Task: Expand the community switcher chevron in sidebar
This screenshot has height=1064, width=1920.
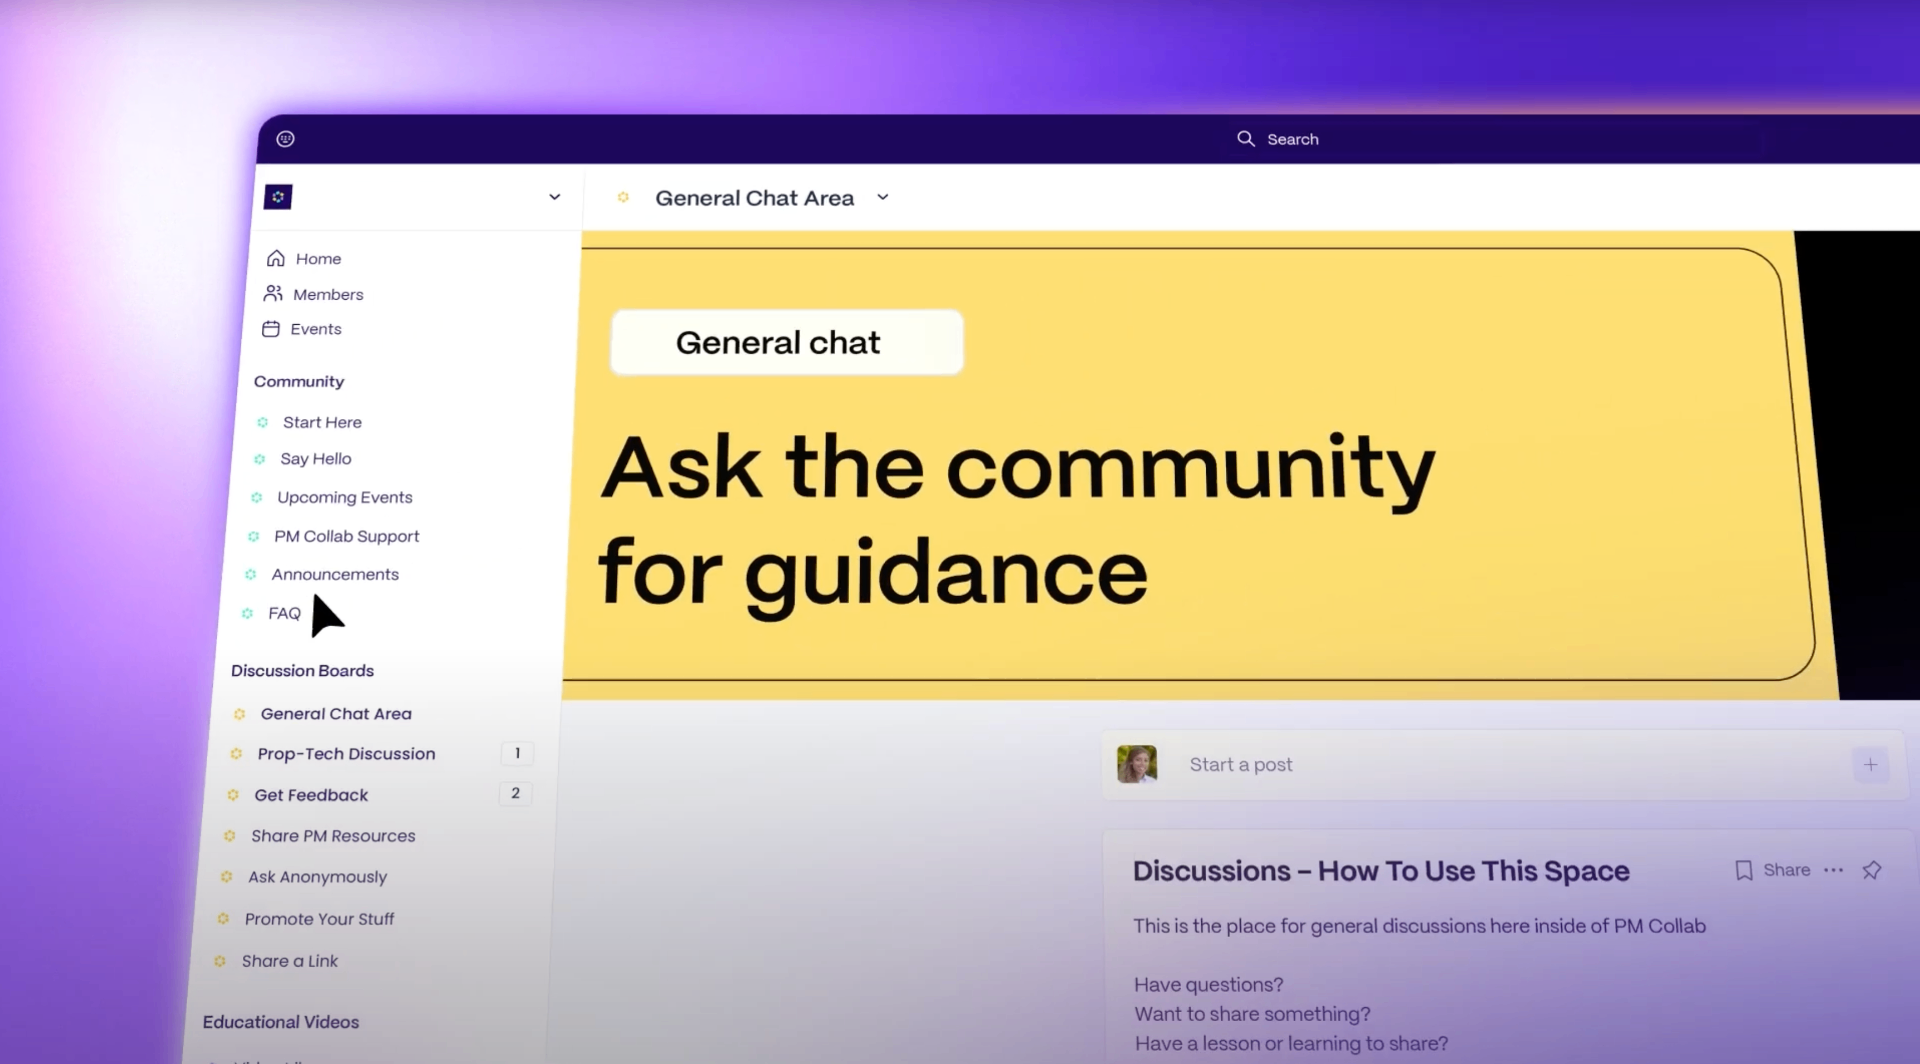Action: [554, 197]
